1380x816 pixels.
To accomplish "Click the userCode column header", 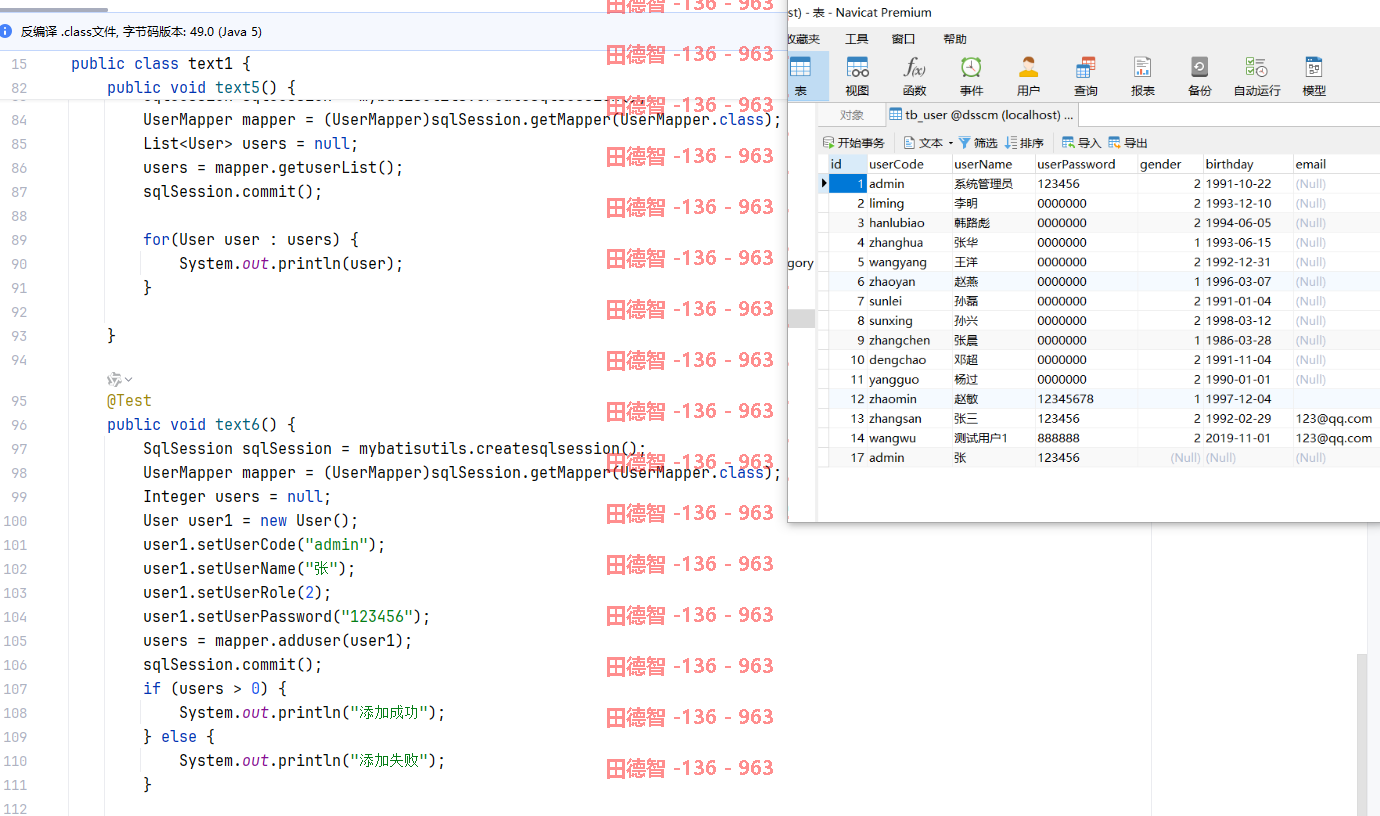I will [908, 164].
